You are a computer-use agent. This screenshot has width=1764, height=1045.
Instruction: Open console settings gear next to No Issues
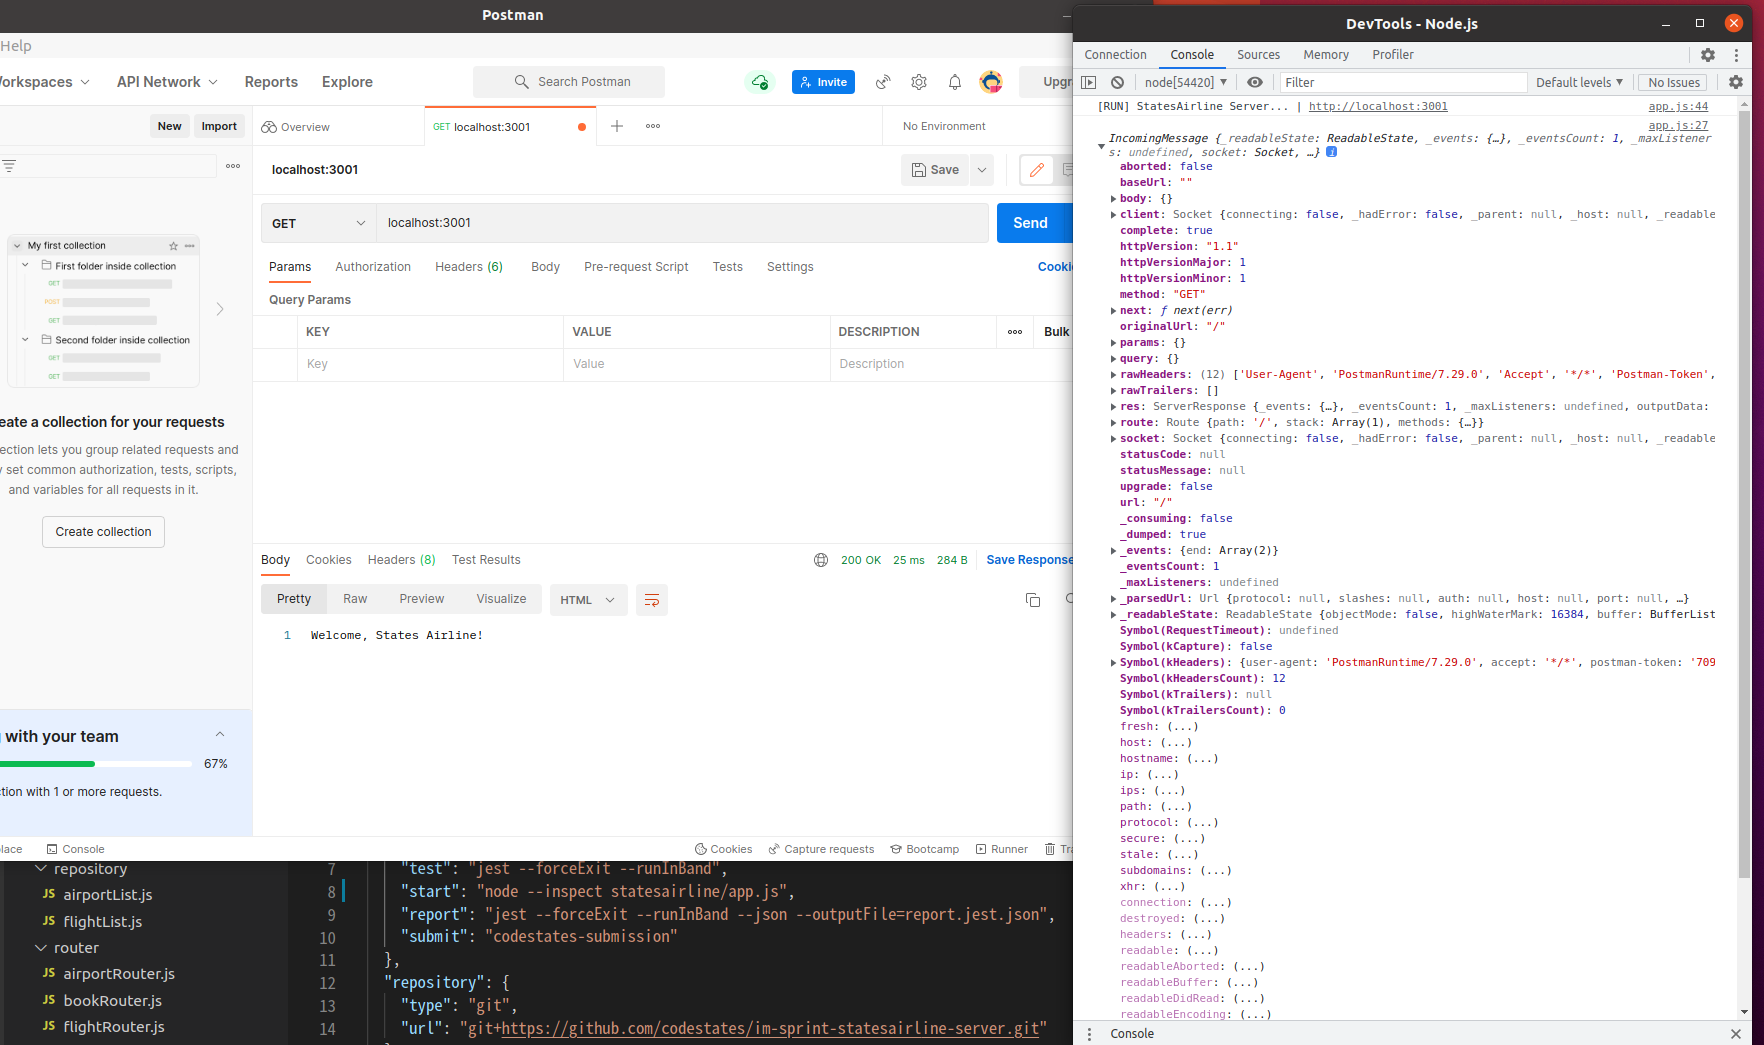point(1736,83)
